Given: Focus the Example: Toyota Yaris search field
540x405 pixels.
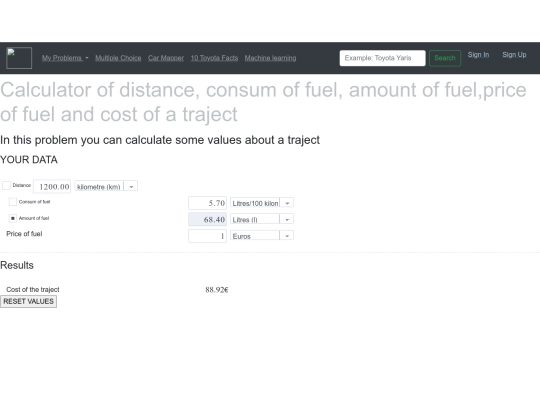Looking at the screenshot, I should [x=382, y=58].
